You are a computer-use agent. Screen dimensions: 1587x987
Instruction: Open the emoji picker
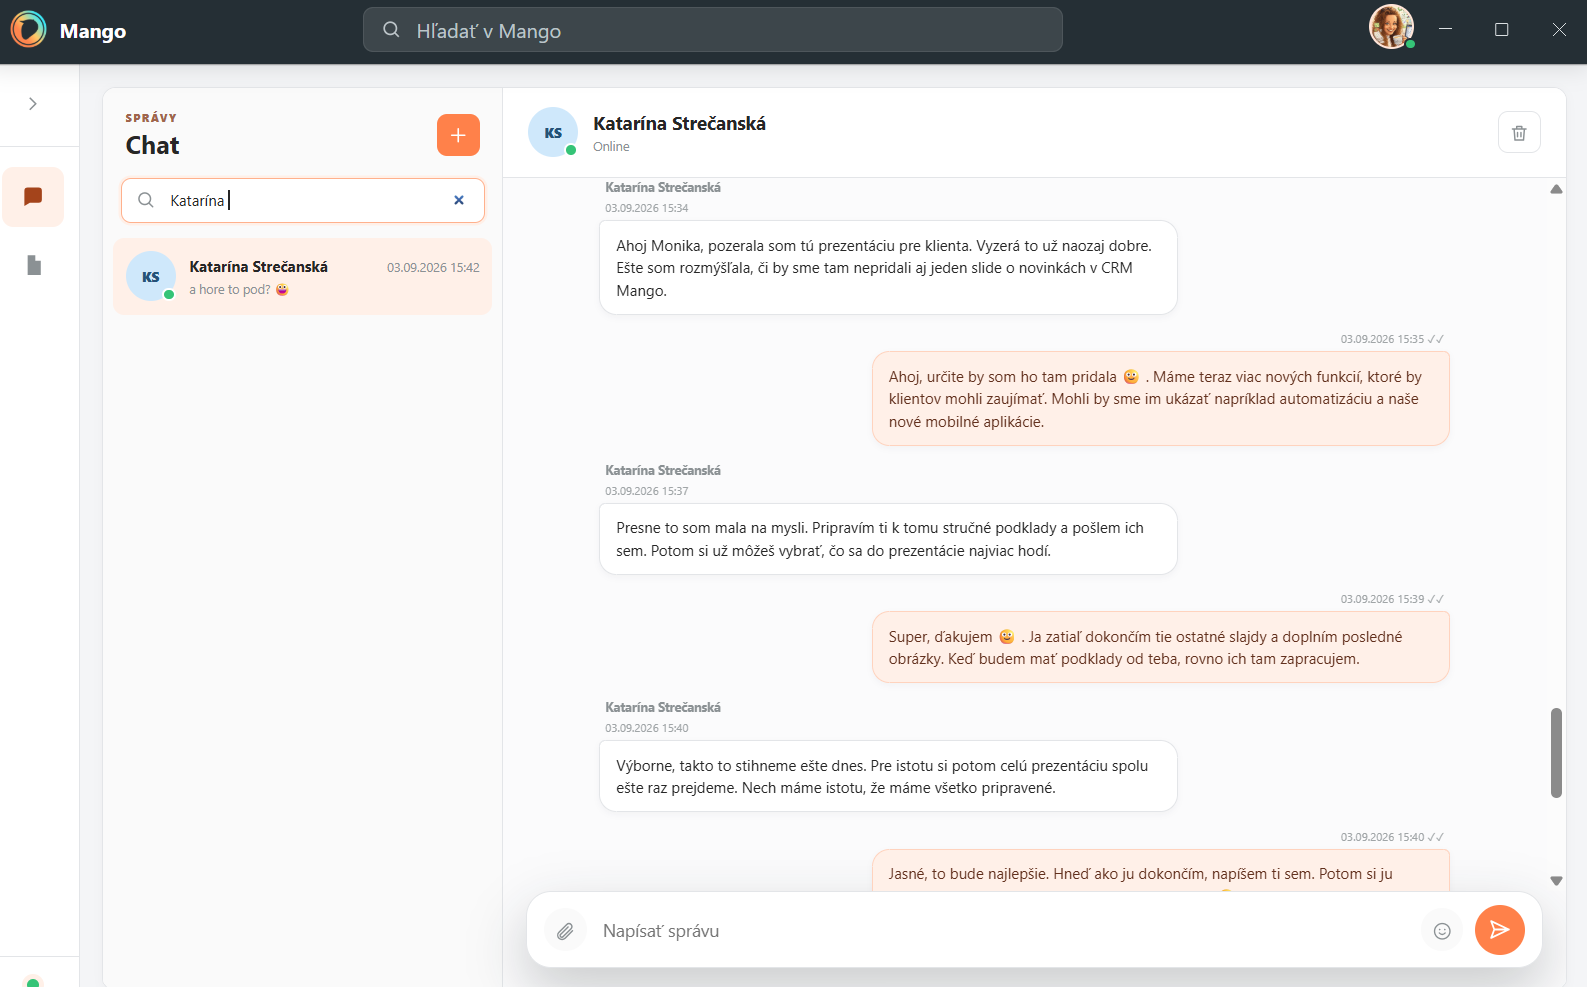(x=1442, y=931)
